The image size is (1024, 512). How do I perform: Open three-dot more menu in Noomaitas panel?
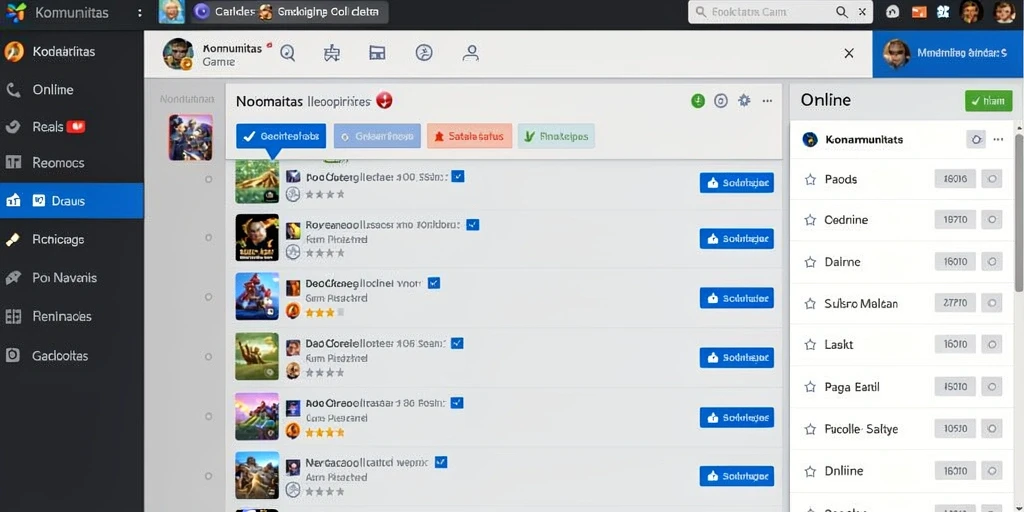tap(767, 101)
